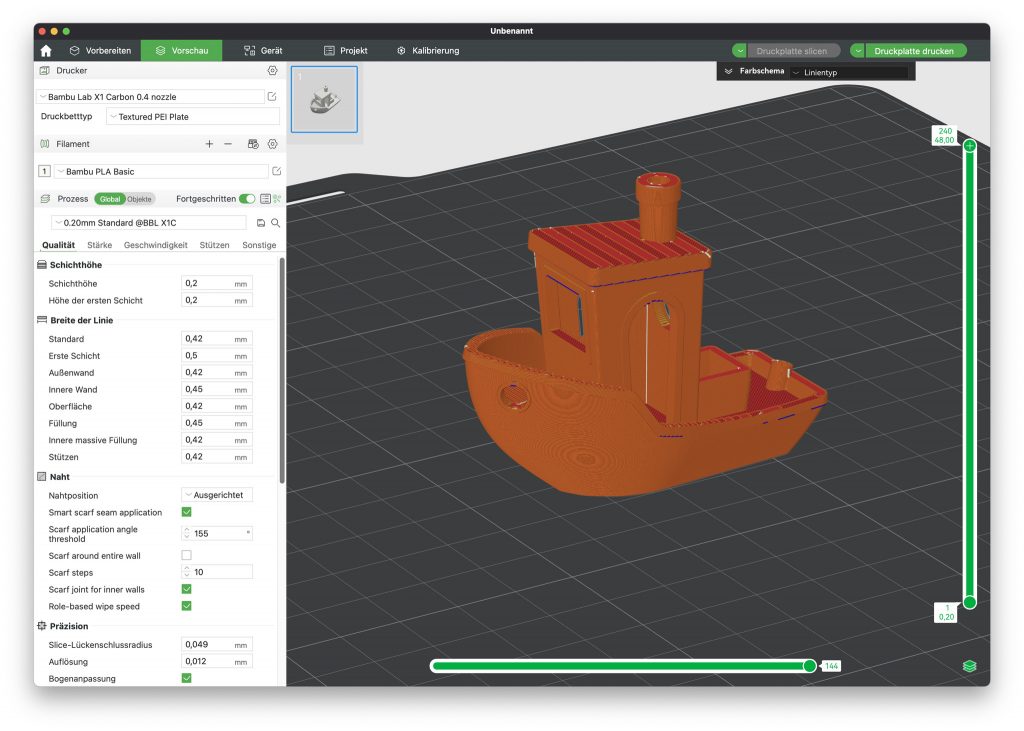Open the Geschwindigkeit settings tab
Image resolution: width=1024 pixels, height=731 pixels.
click(155, 245)
